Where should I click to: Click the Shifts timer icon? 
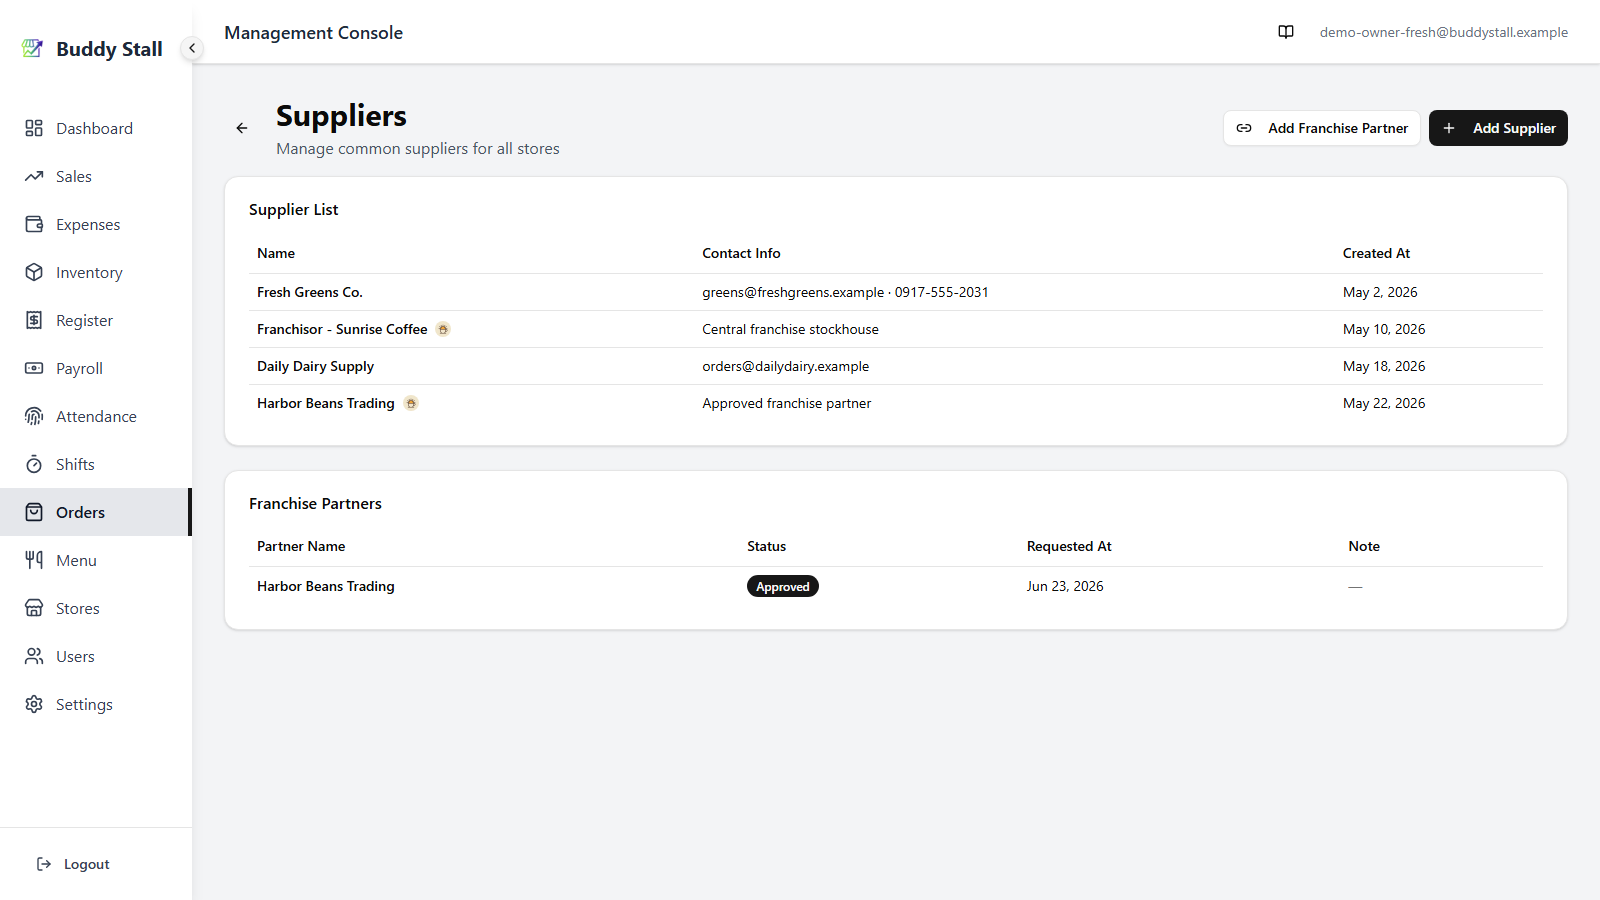pos(34,464)
